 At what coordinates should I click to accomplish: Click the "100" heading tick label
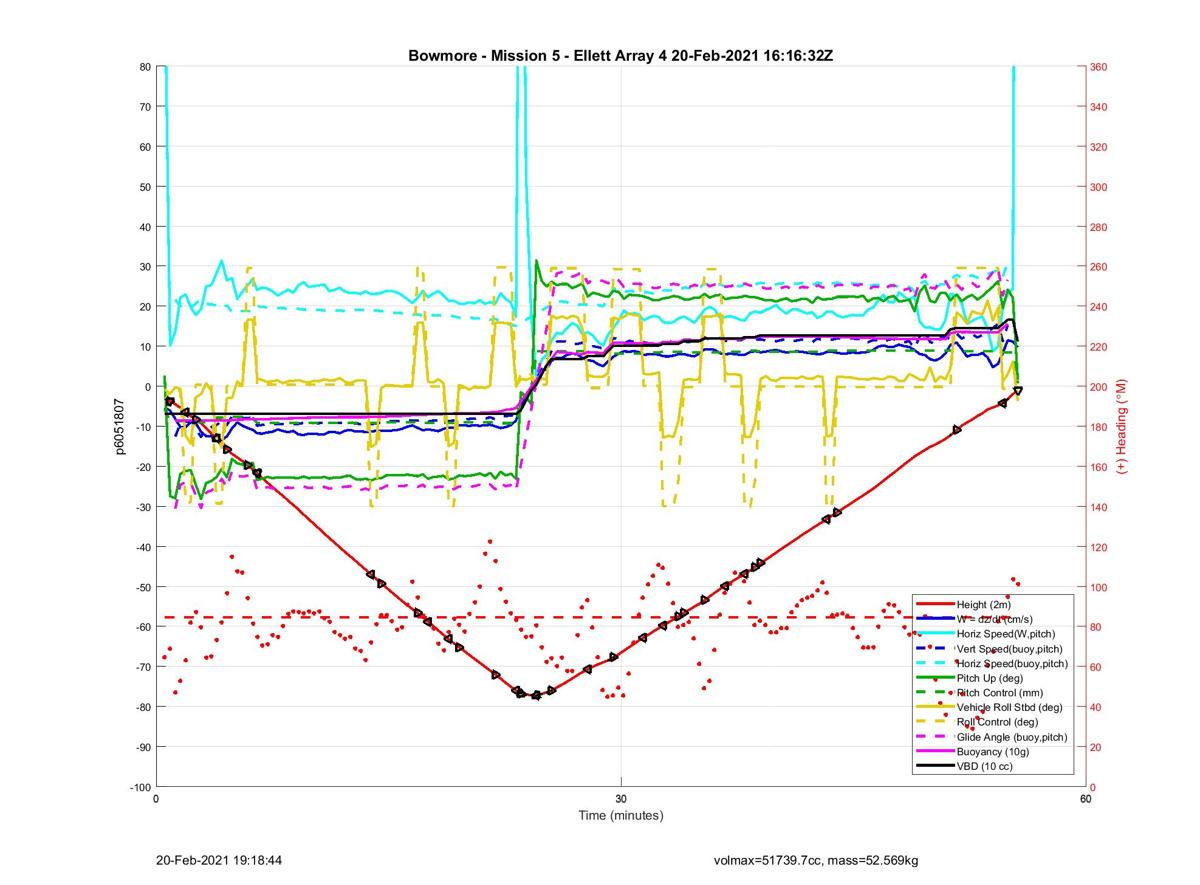(1100, 587)
